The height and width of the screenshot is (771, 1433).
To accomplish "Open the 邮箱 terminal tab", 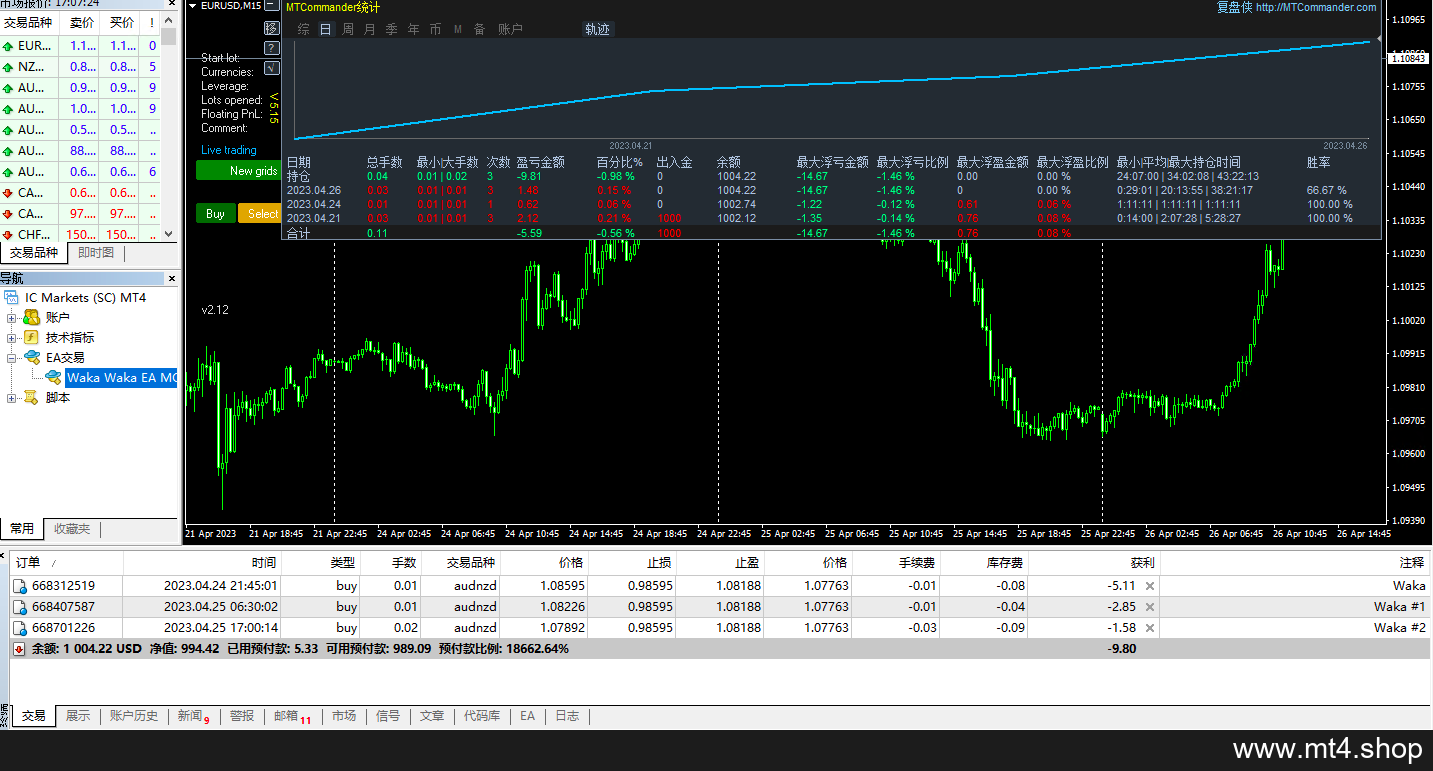I will [x=292, y=716].
